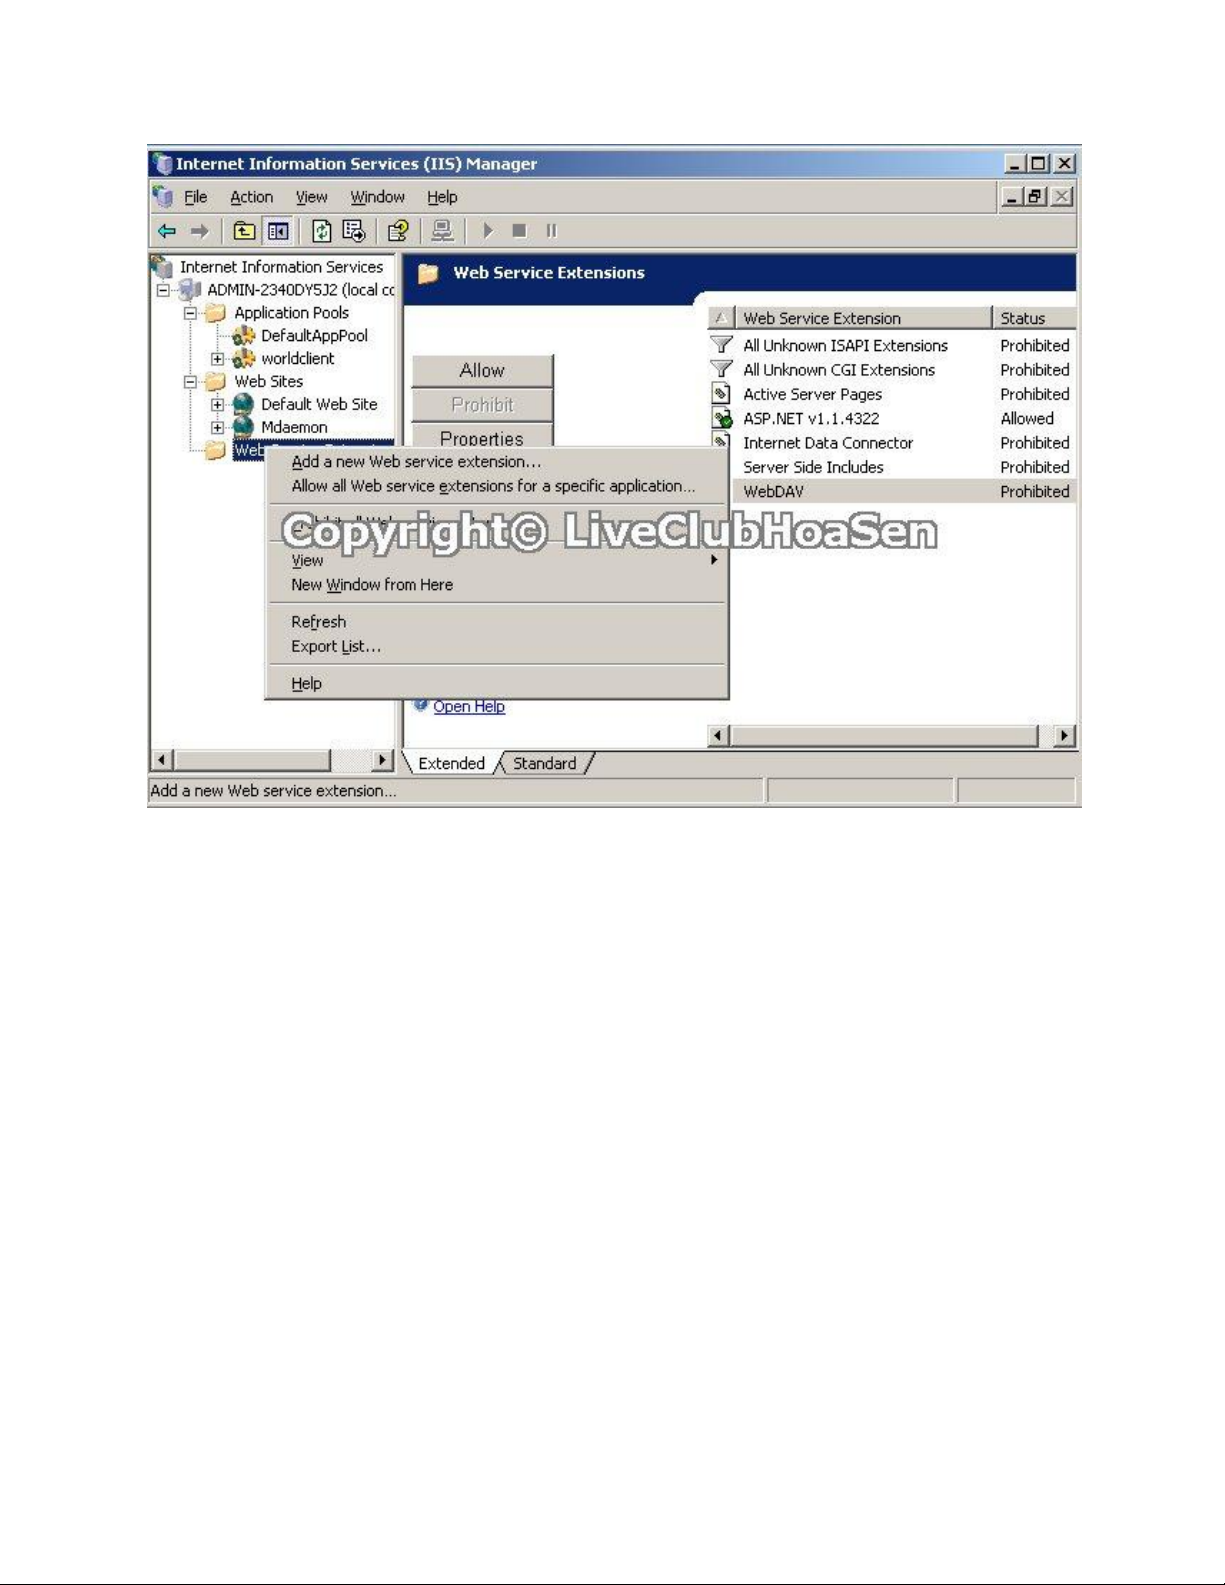Click the Start (play) toolbar icon
1225x1585 pixels.
(x=488, y=231)
